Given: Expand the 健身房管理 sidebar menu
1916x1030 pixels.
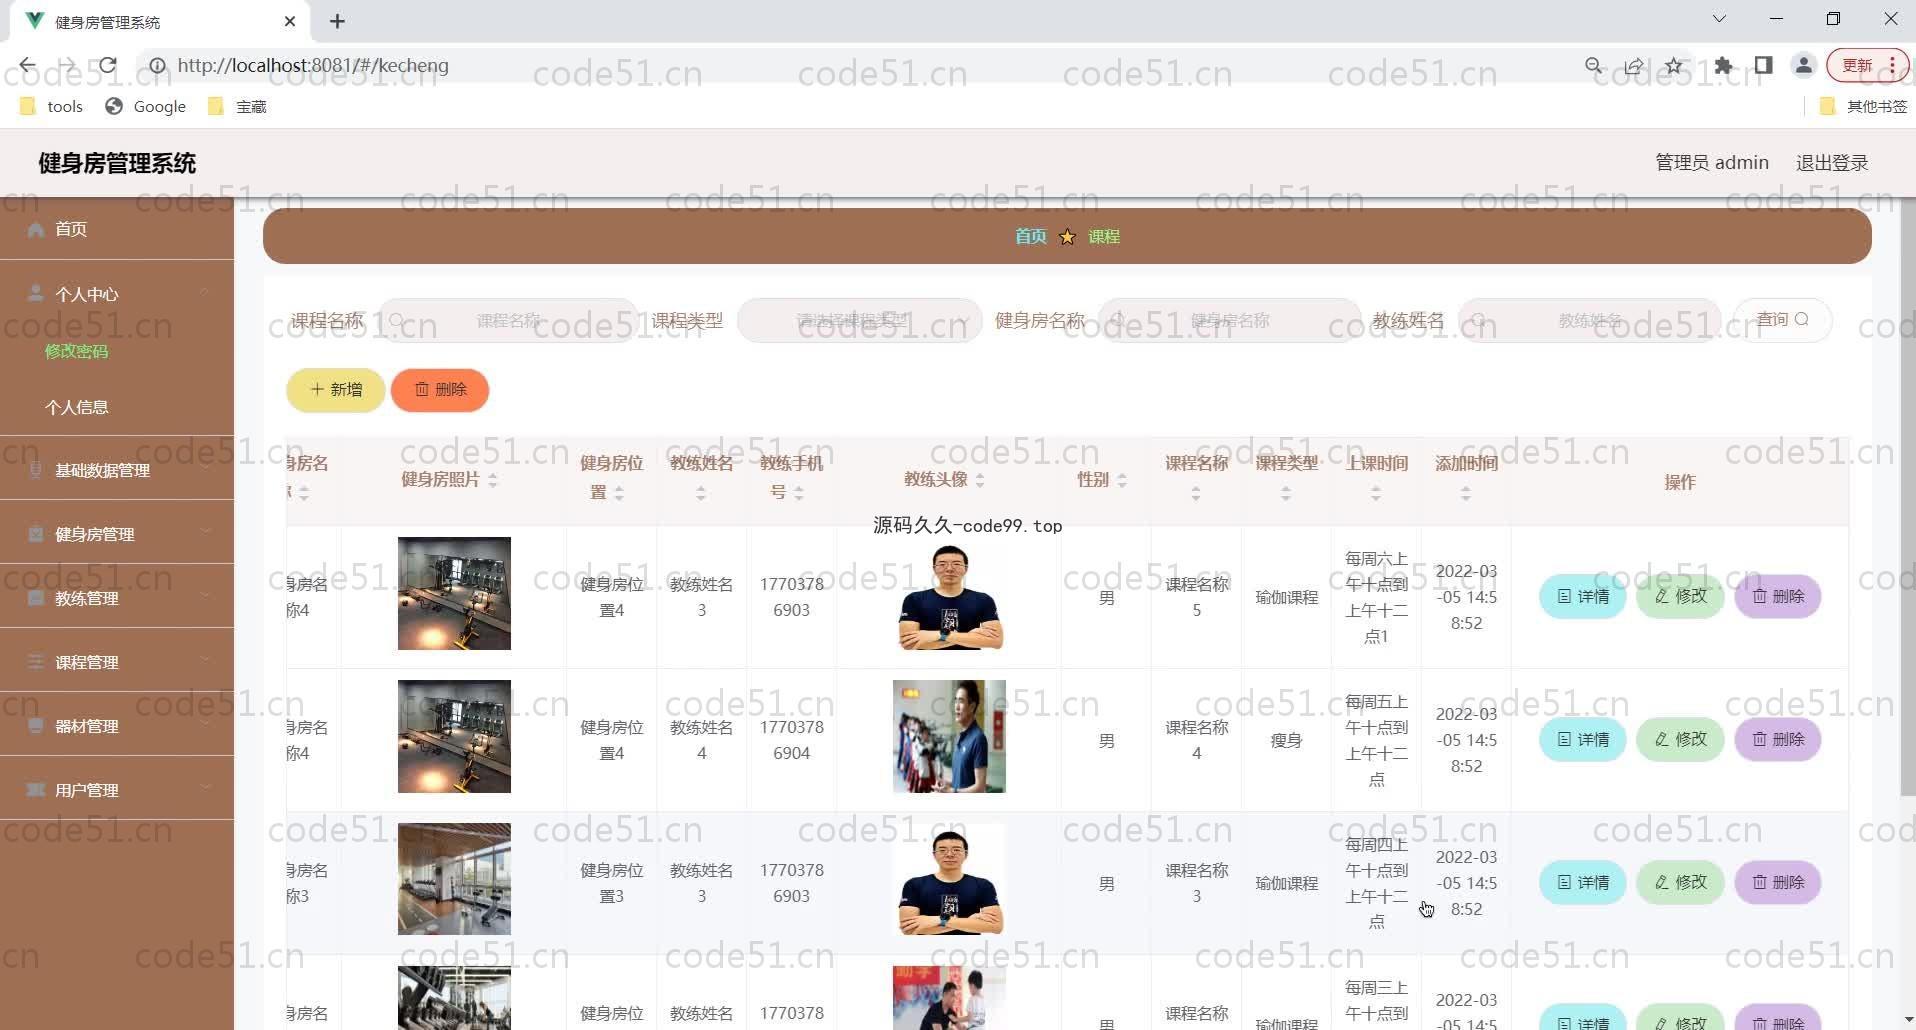Looking at the screenshot, I should pos(117,533).
